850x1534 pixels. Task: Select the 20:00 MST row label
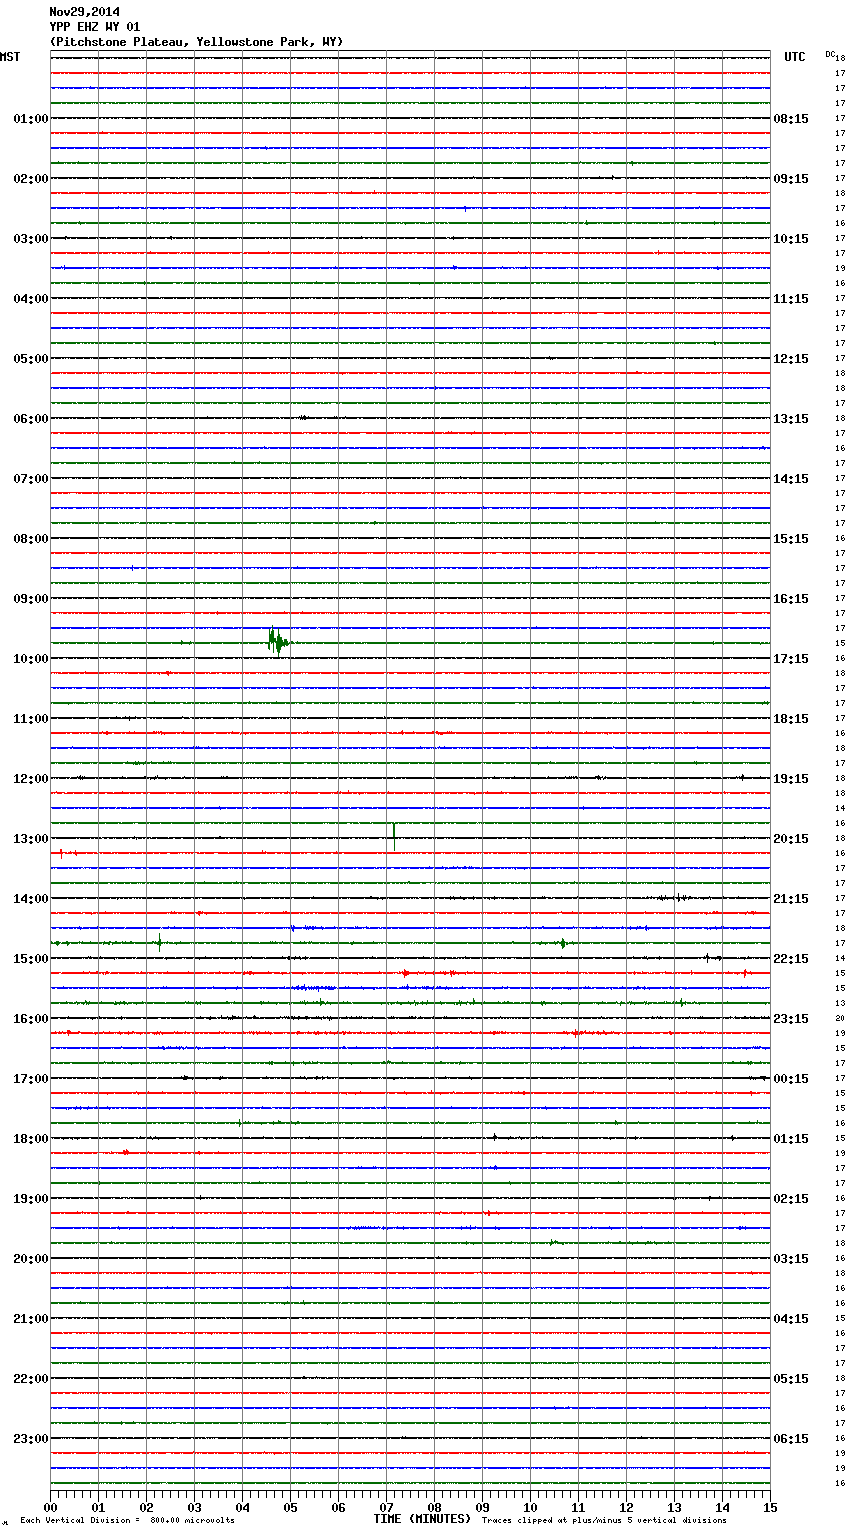31,1259
